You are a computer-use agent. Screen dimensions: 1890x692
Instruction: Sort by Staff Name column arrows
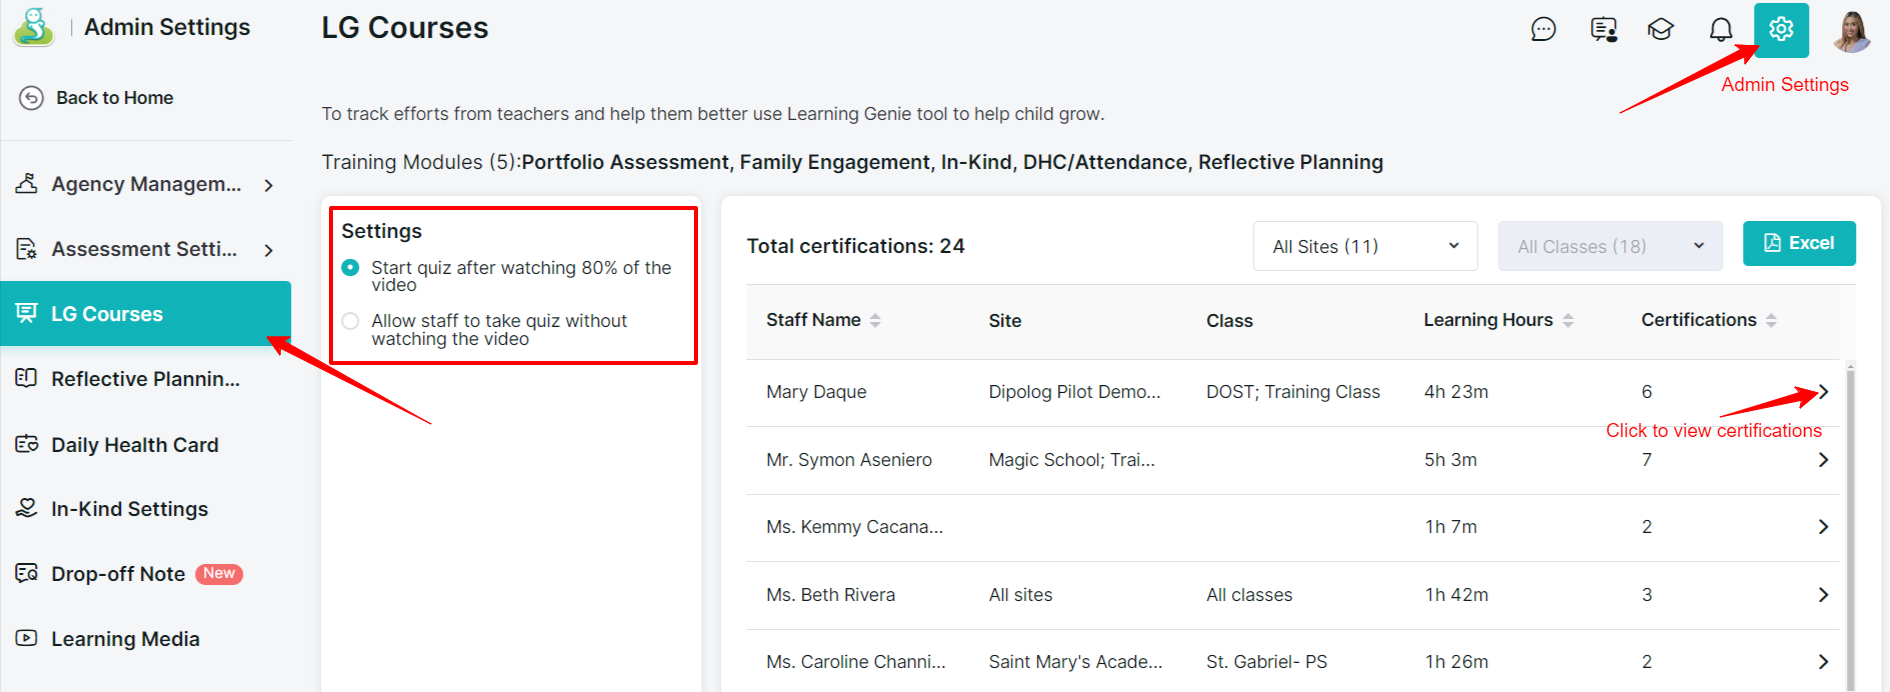[875, 320]
